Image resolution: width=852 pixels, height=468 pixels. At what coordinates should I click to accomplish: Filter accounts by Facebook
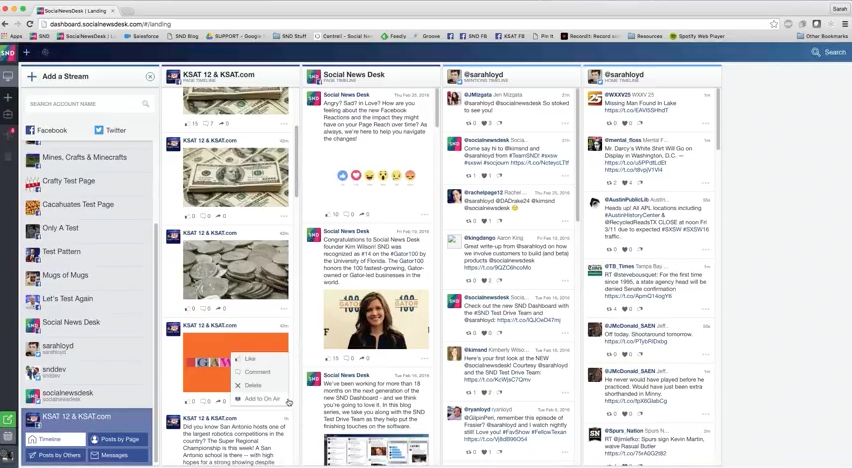[x=46, y=130]
